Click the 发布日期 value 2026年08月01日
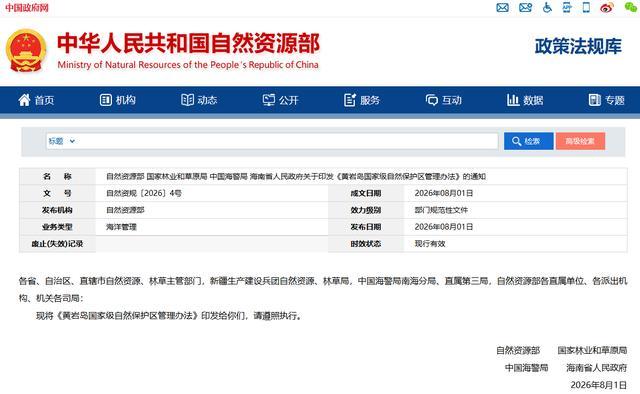640x394 pixels. pos(444,227)
